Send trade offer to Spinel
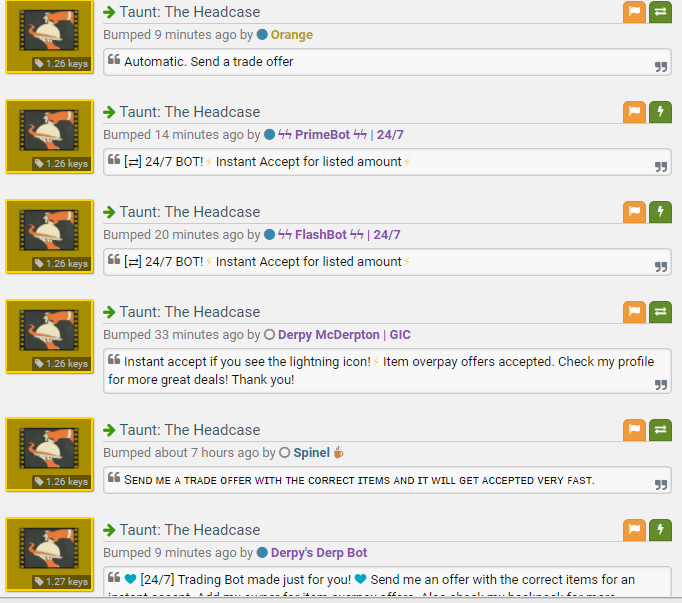Image resolution: width=682 pixels, height=603 pixels. click(660, 430)
